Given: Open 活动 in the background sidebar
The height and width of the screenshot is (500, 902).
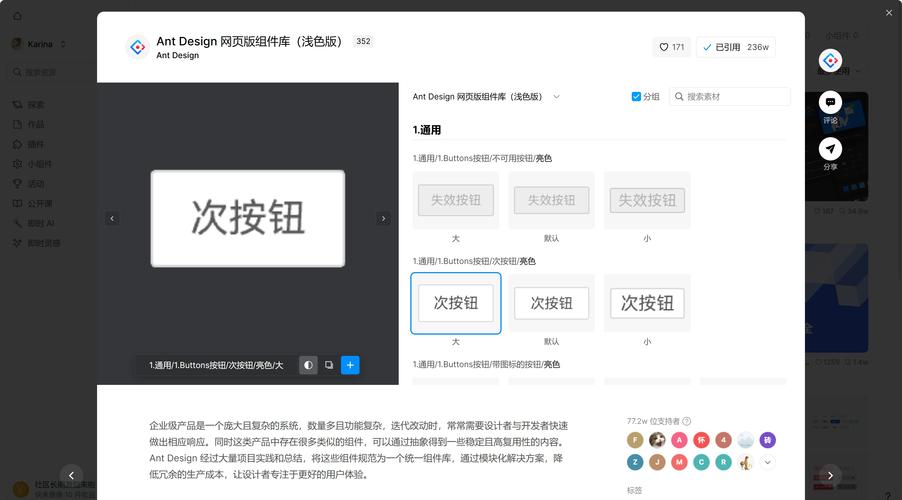Looking at the screenshot, I should coord(29,184).
